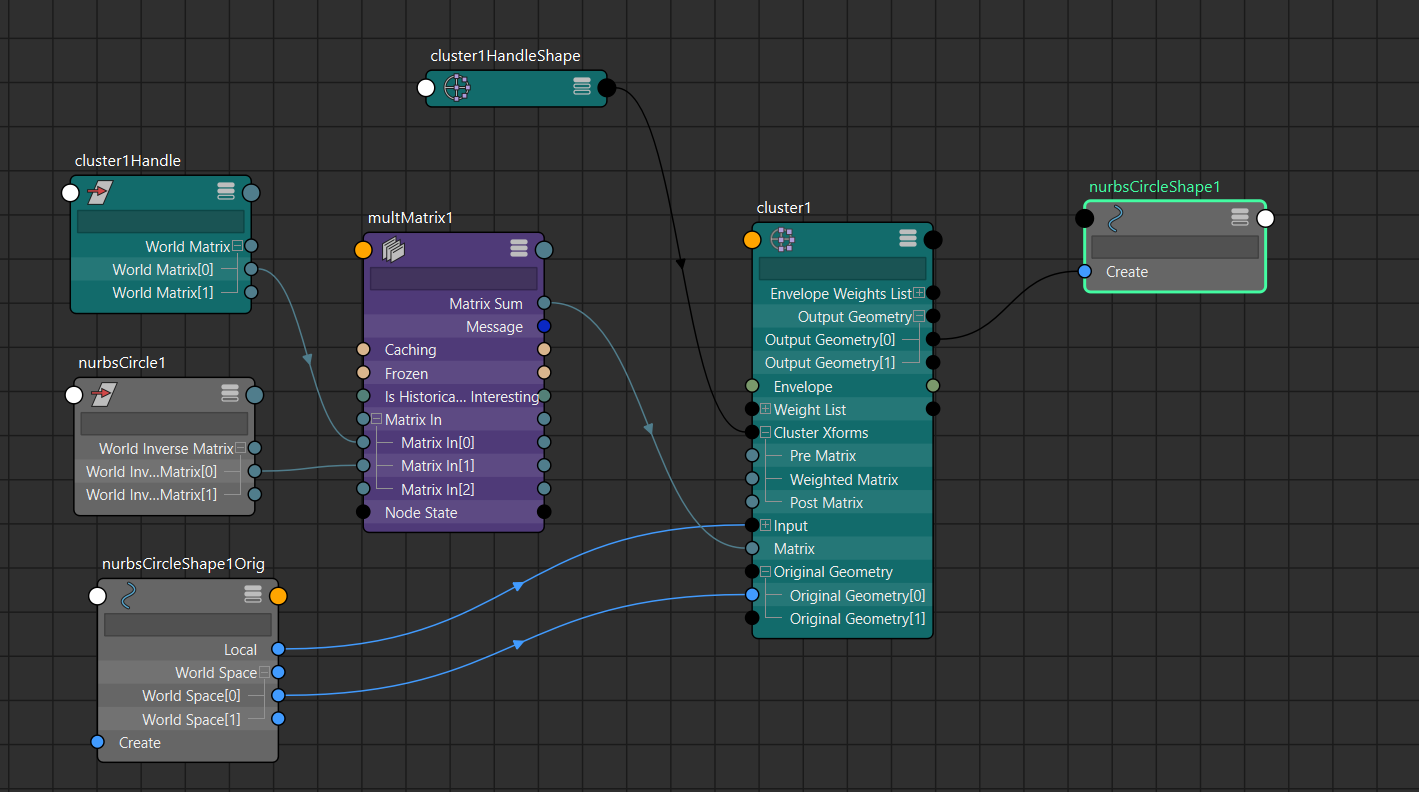Click the nurbsCircle1 transform icon

point(104,394)
